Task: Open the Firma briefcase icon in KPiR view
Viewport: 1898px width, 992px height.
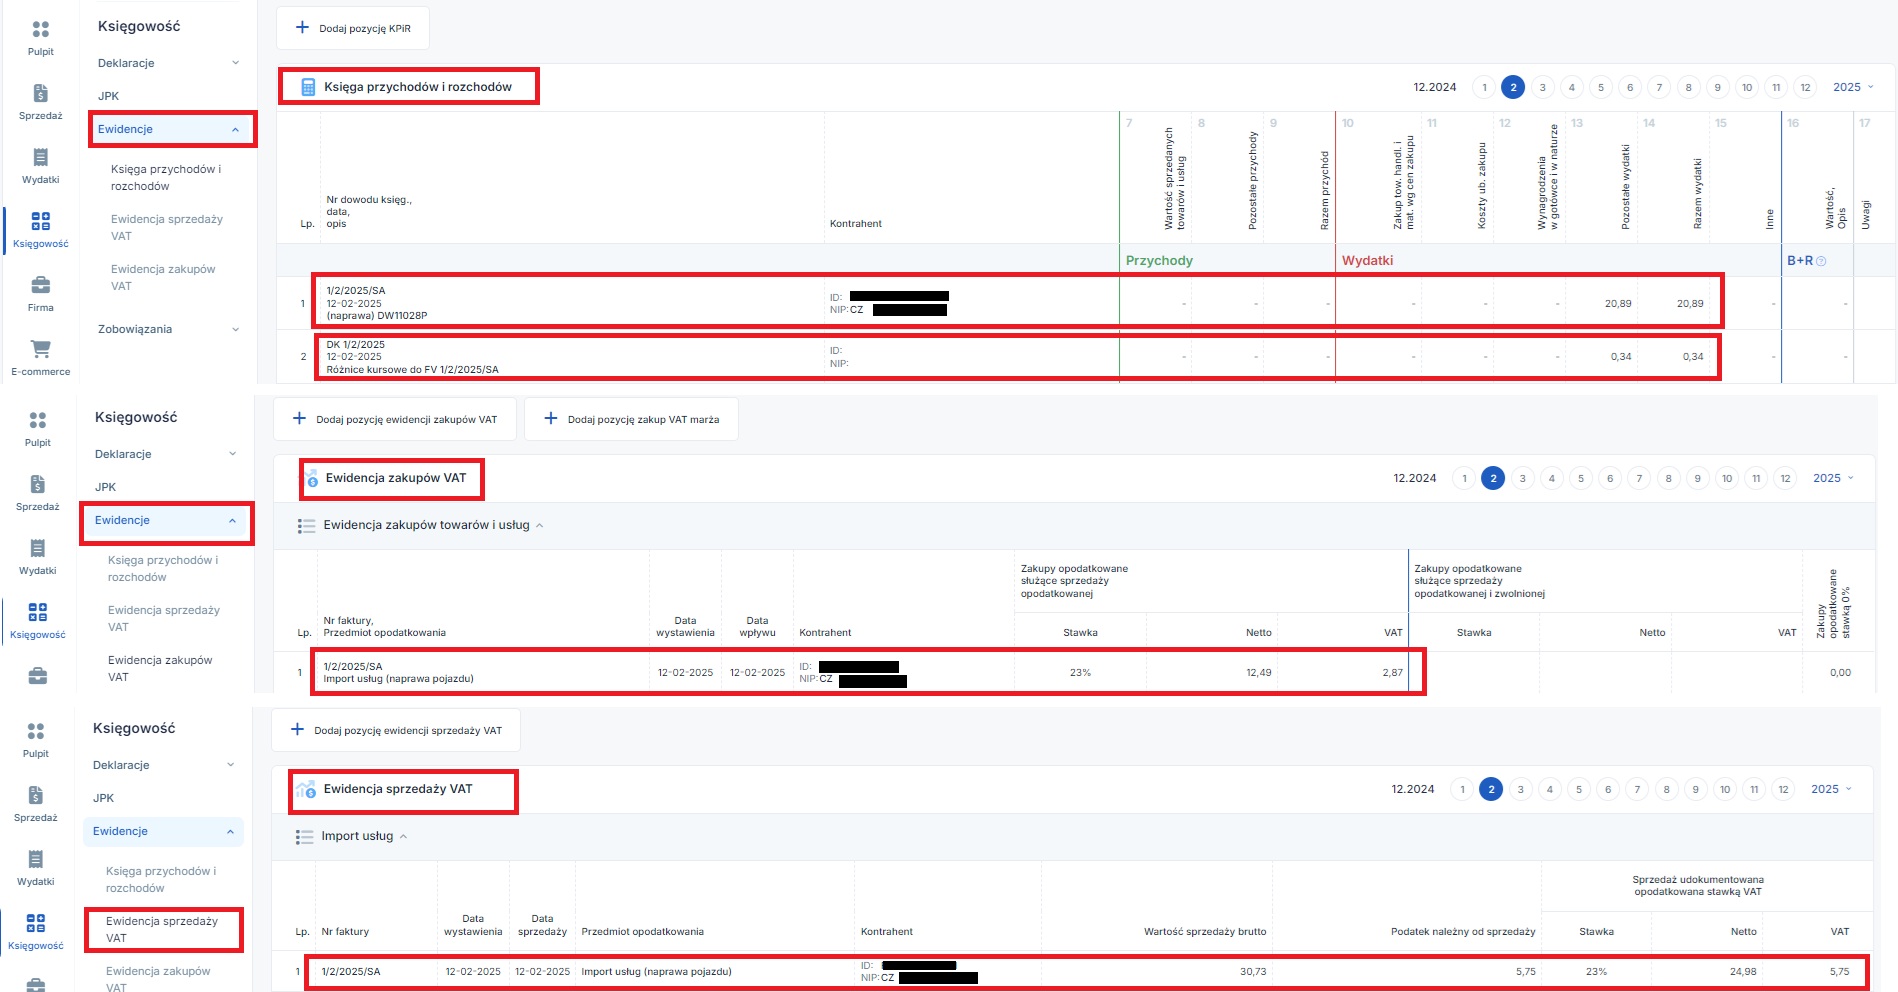Action: [40, 285]
